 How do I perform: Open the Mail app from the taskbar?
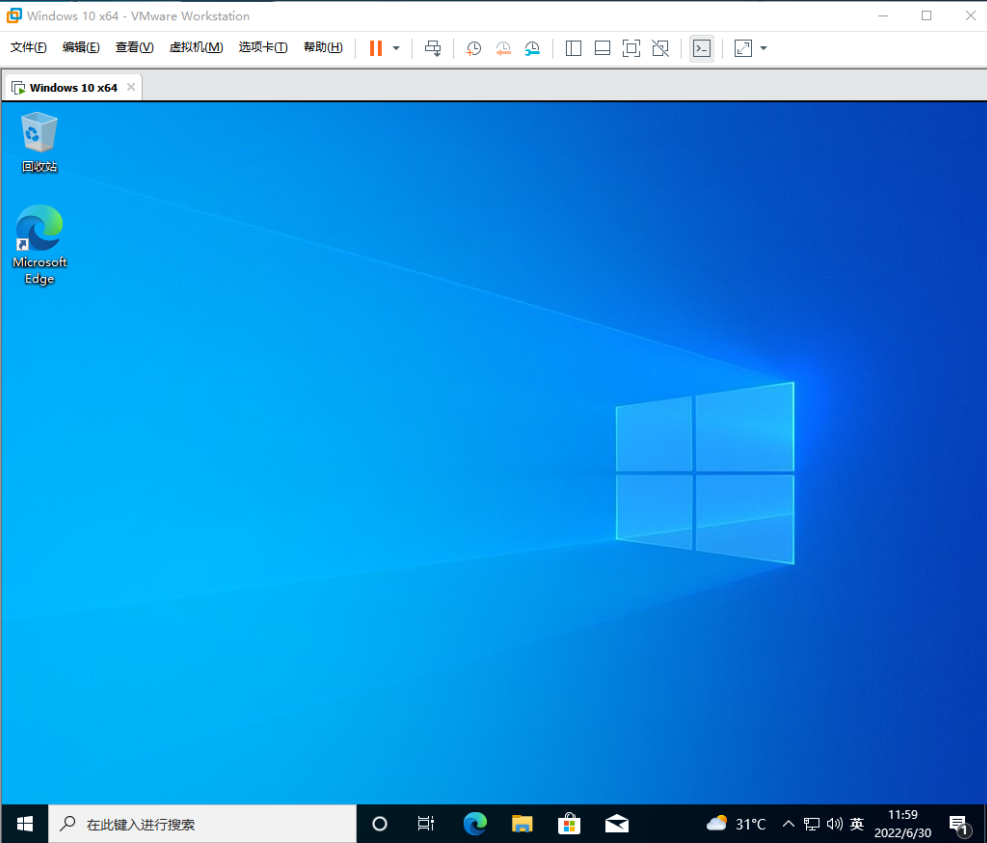tap(617, 823)
